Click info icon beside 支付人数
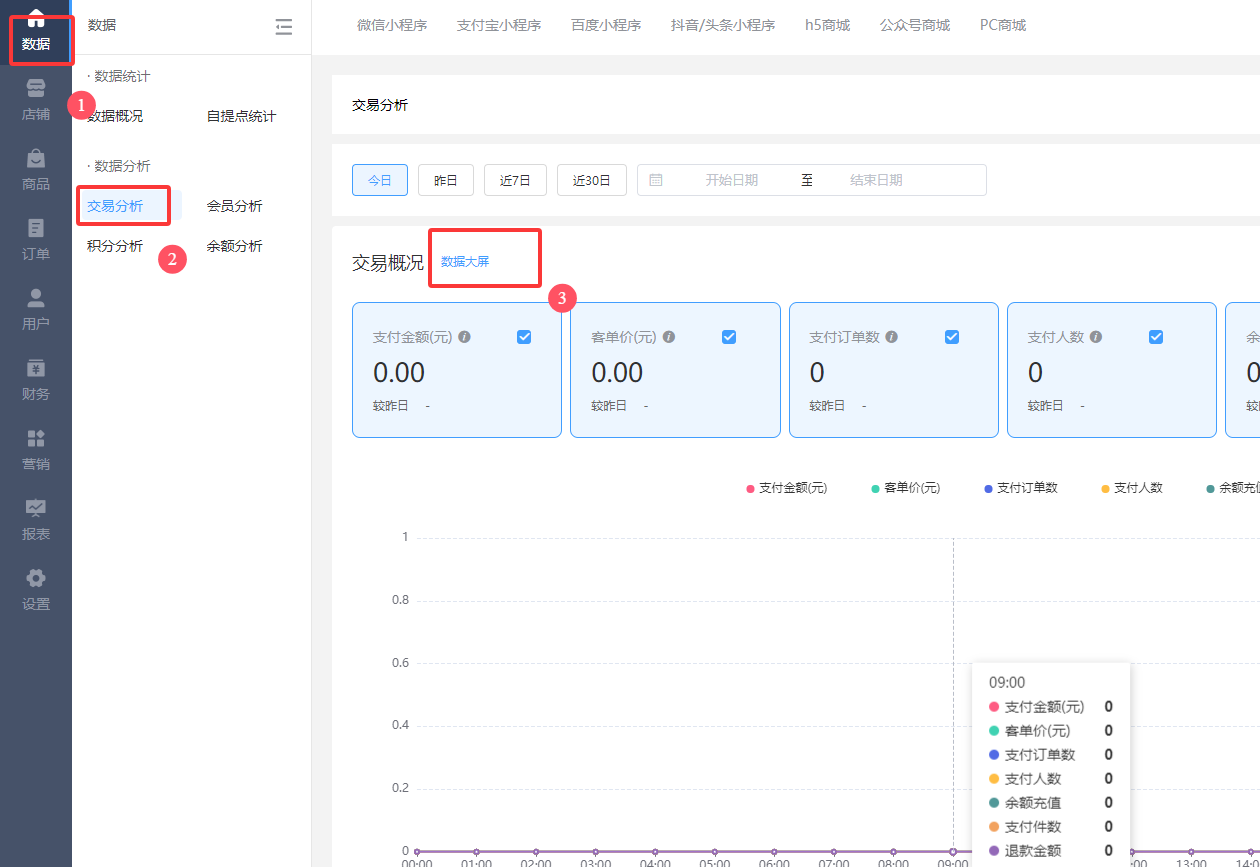This screenshot has height=867, width=1260. [1096, 337]
